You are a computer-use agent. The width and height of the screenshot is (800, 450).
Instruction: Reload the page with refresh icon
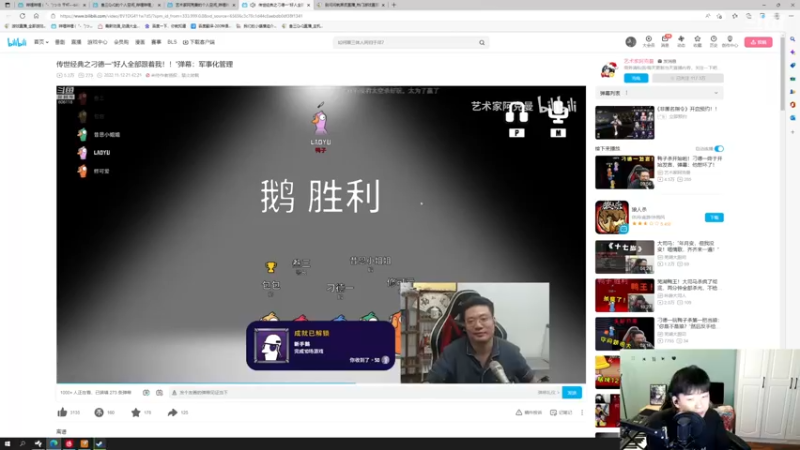22,16
